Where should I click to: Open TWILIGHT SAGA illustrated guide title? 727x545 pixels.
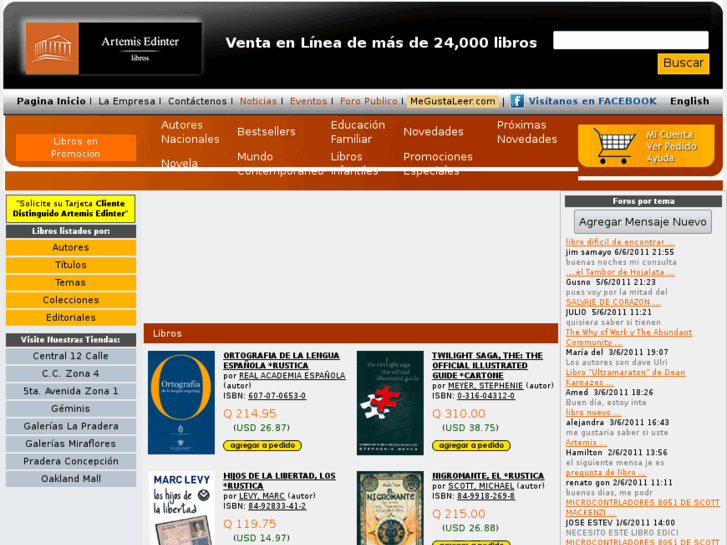[x=487, y=365]
